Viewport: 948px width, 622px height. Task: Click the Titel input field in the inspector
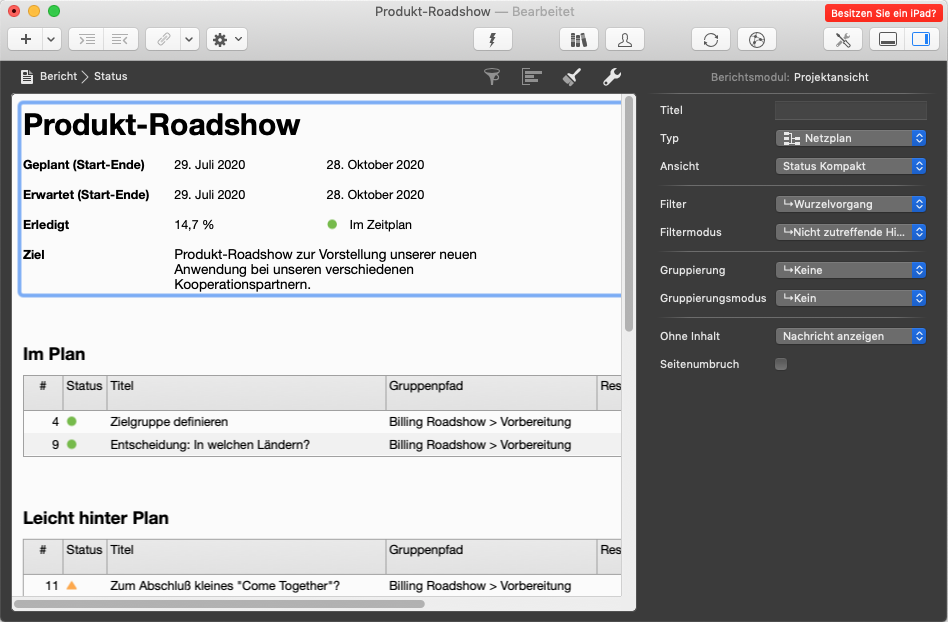[850, 110]
